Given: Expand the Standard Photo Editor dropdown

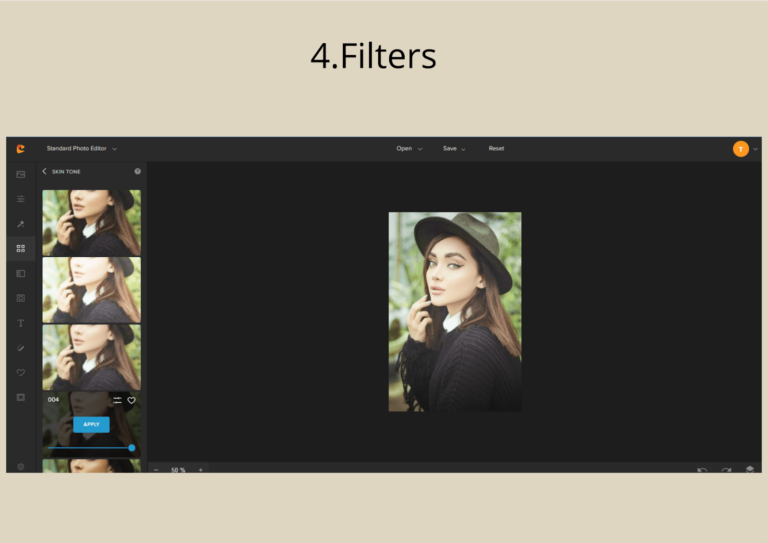Looking at the screenshot, I should click(81, 148).
